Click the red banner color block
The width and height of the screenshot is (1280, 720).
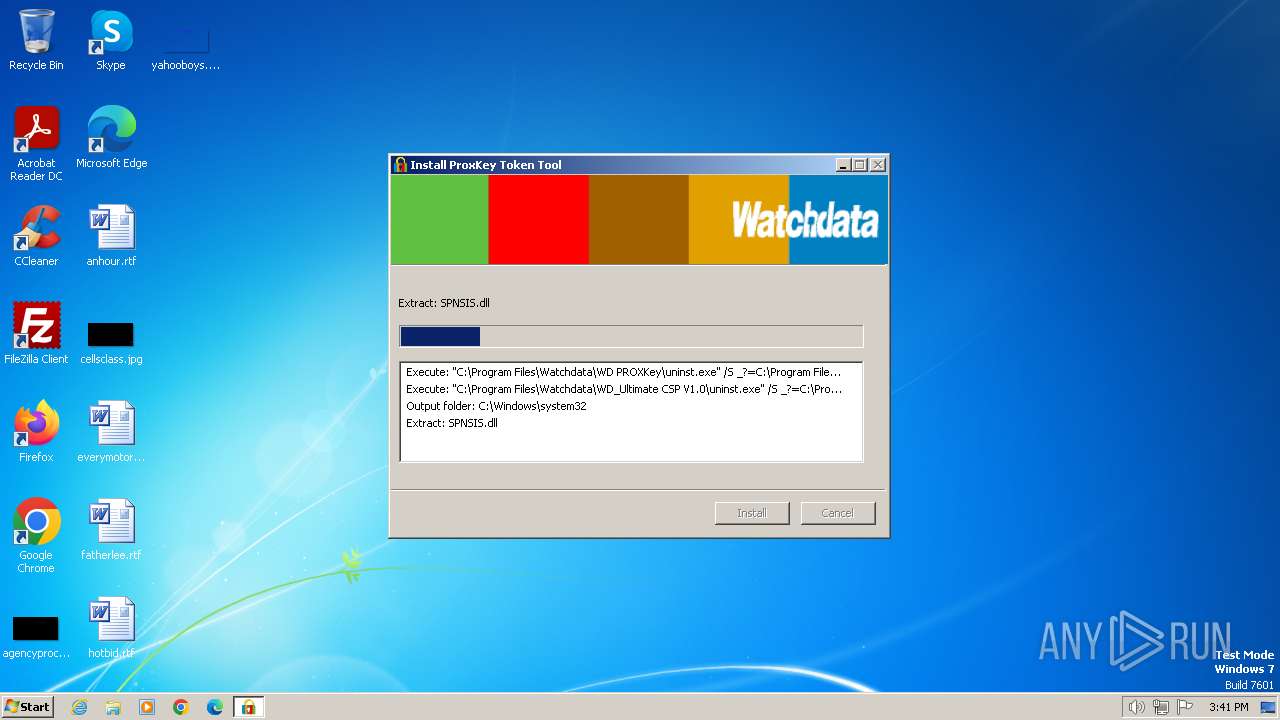pos(538,220)
